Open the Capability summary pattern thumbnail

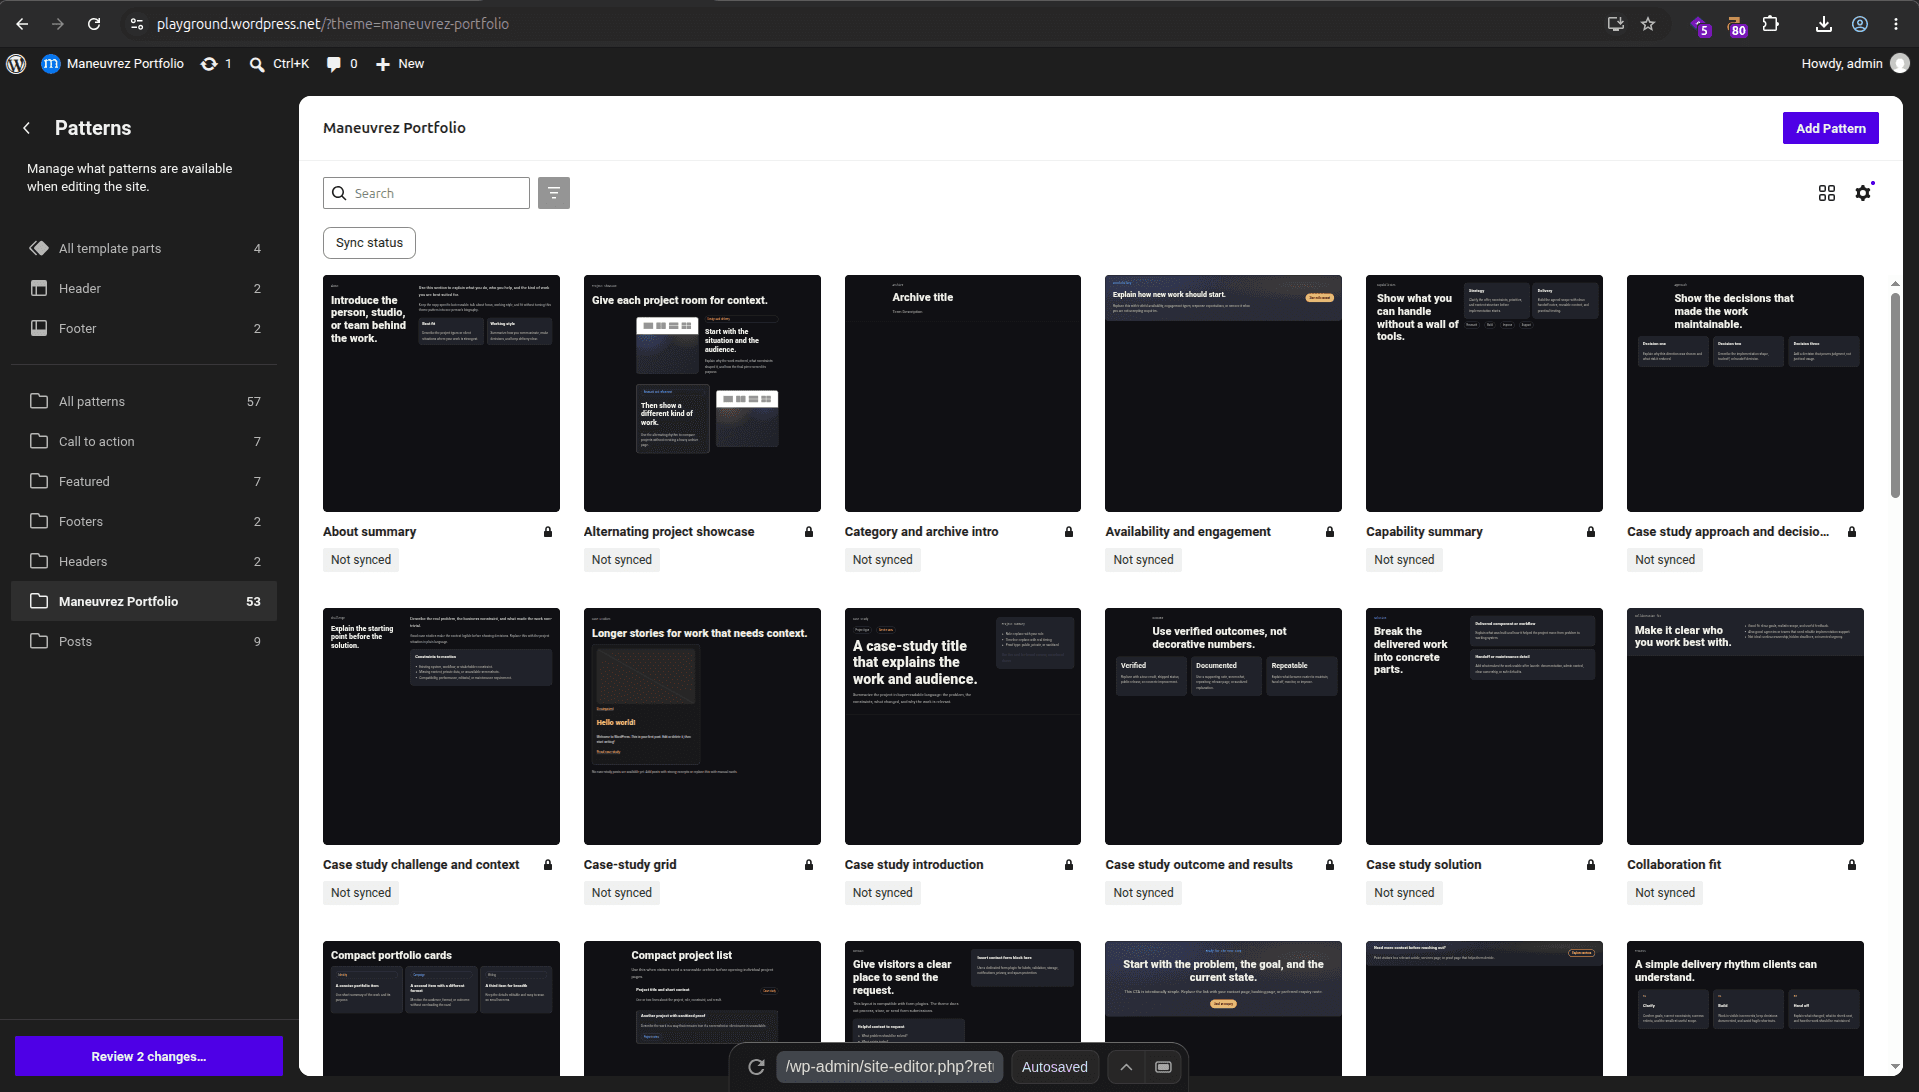pos(1484,393)
